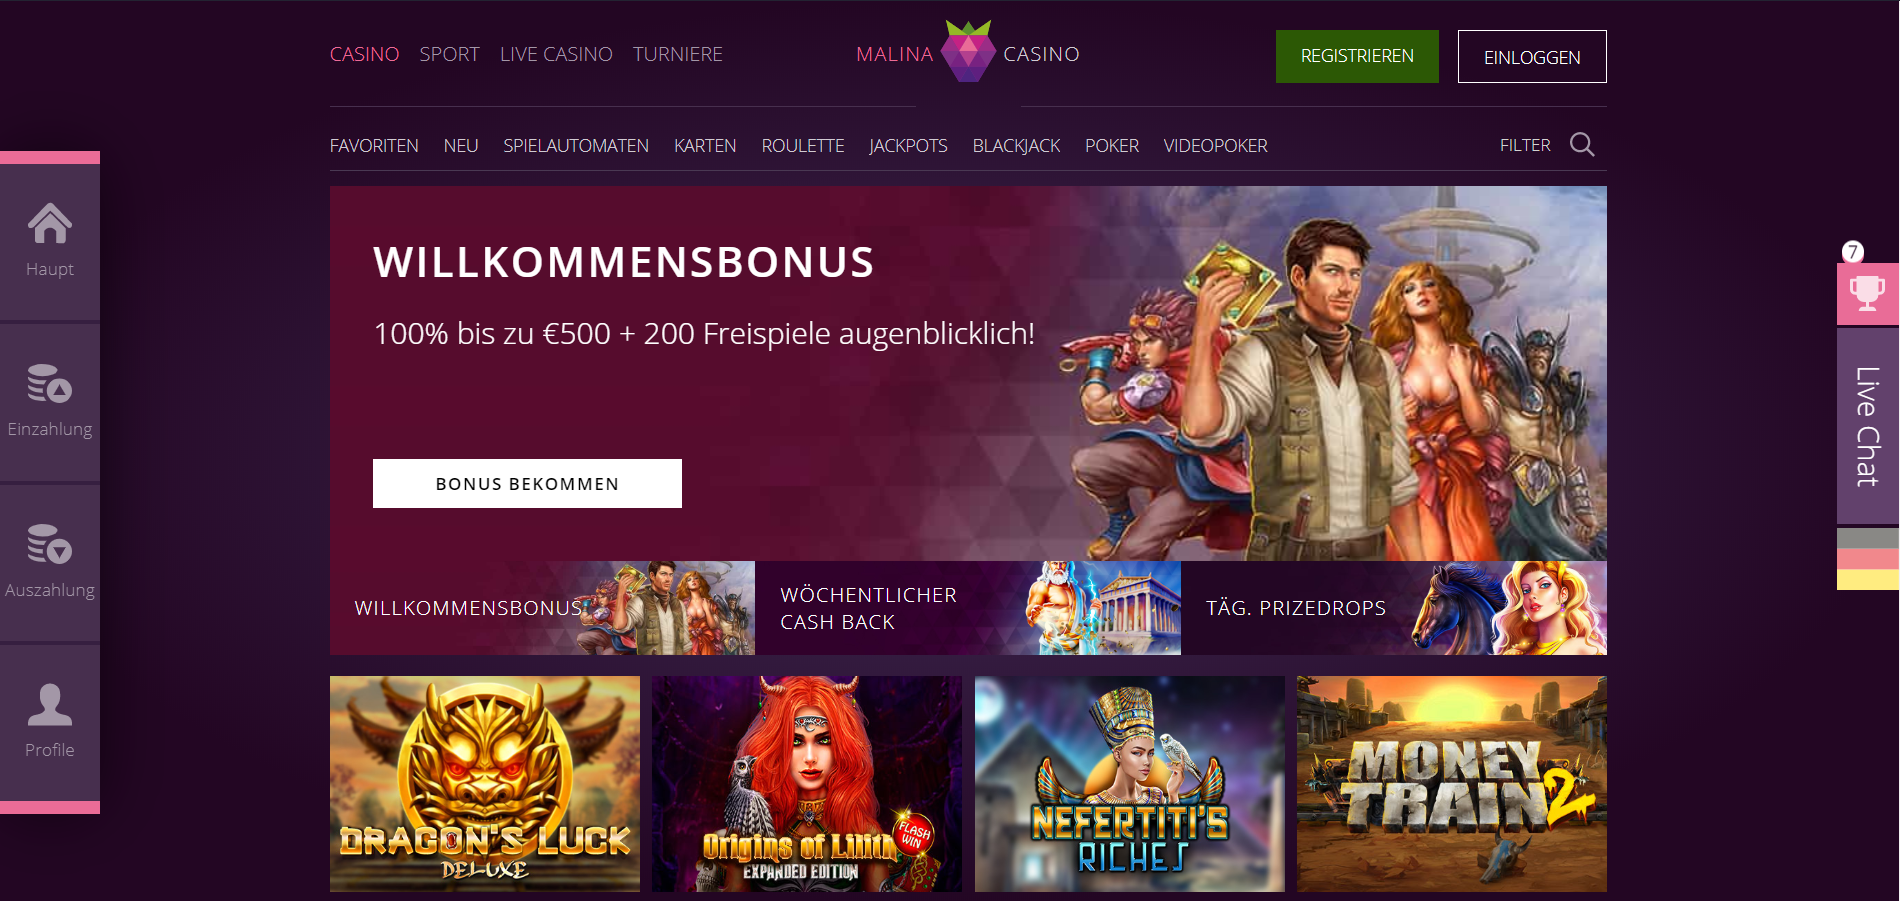The height and width of the screenshot is (901, 1900).
Task: Switch to the JACKPOTS category tab
Action: coord(908,146)
